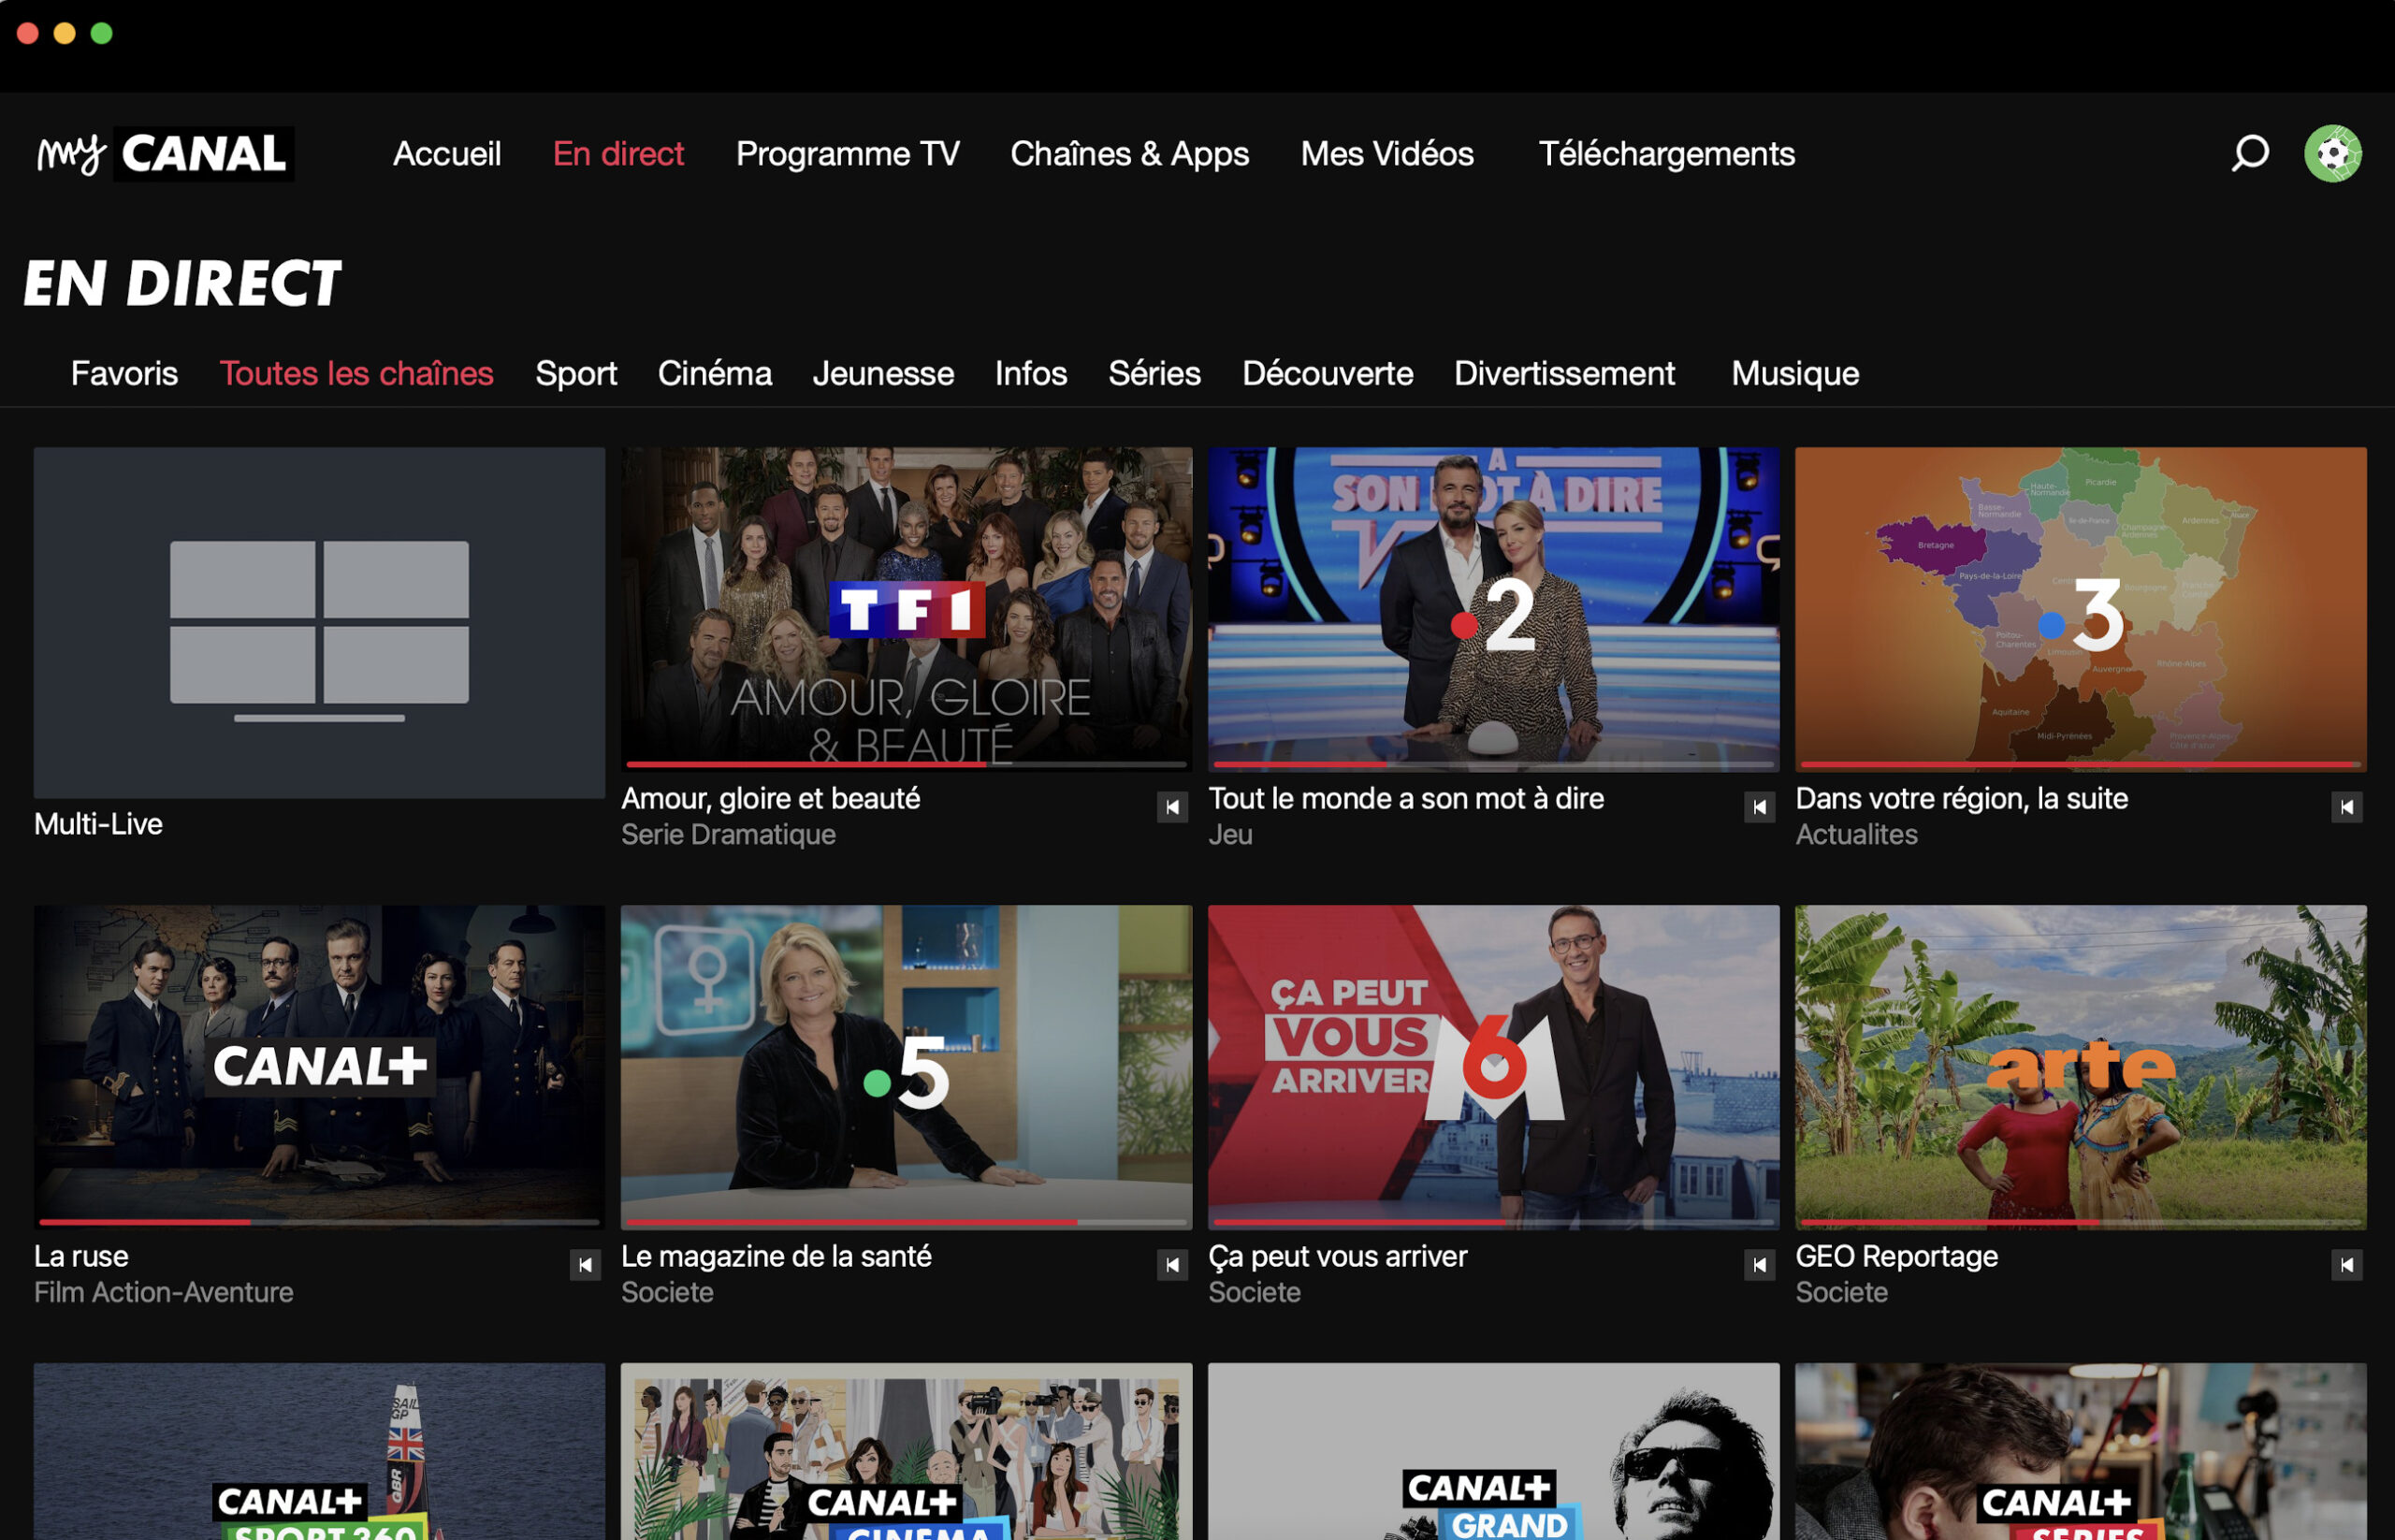Show Séries channels tab
Viewport: 2395px width, 1540px height.
pyautogui.click(x=1154, y=373)
